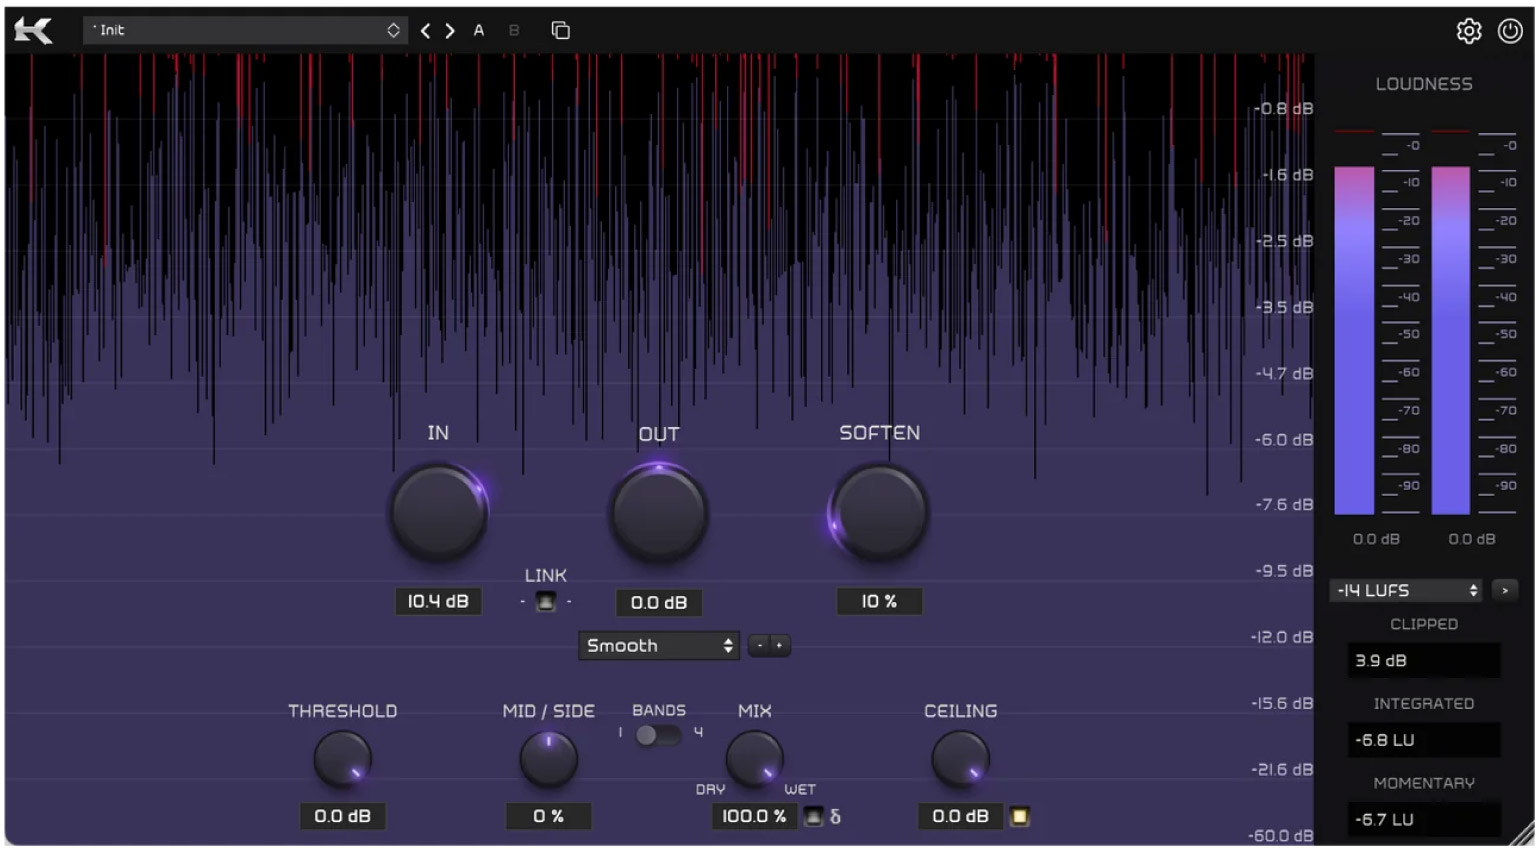
Task: Click the 10.4 dB input value field
Action: [438, 602]
